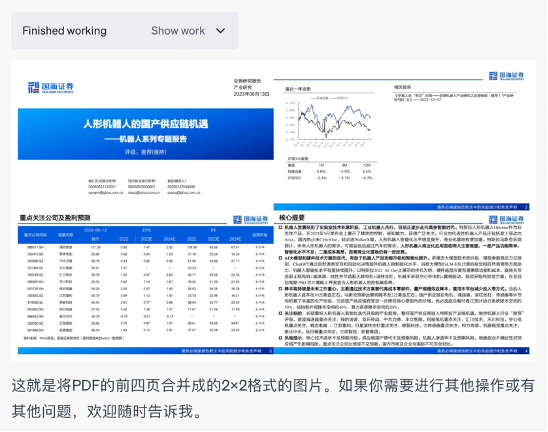The image size is (548, 432).
Task: Select the 重点关注公司及盈利预测 heading
Action: pyautogui.click(x=55, y=218)
